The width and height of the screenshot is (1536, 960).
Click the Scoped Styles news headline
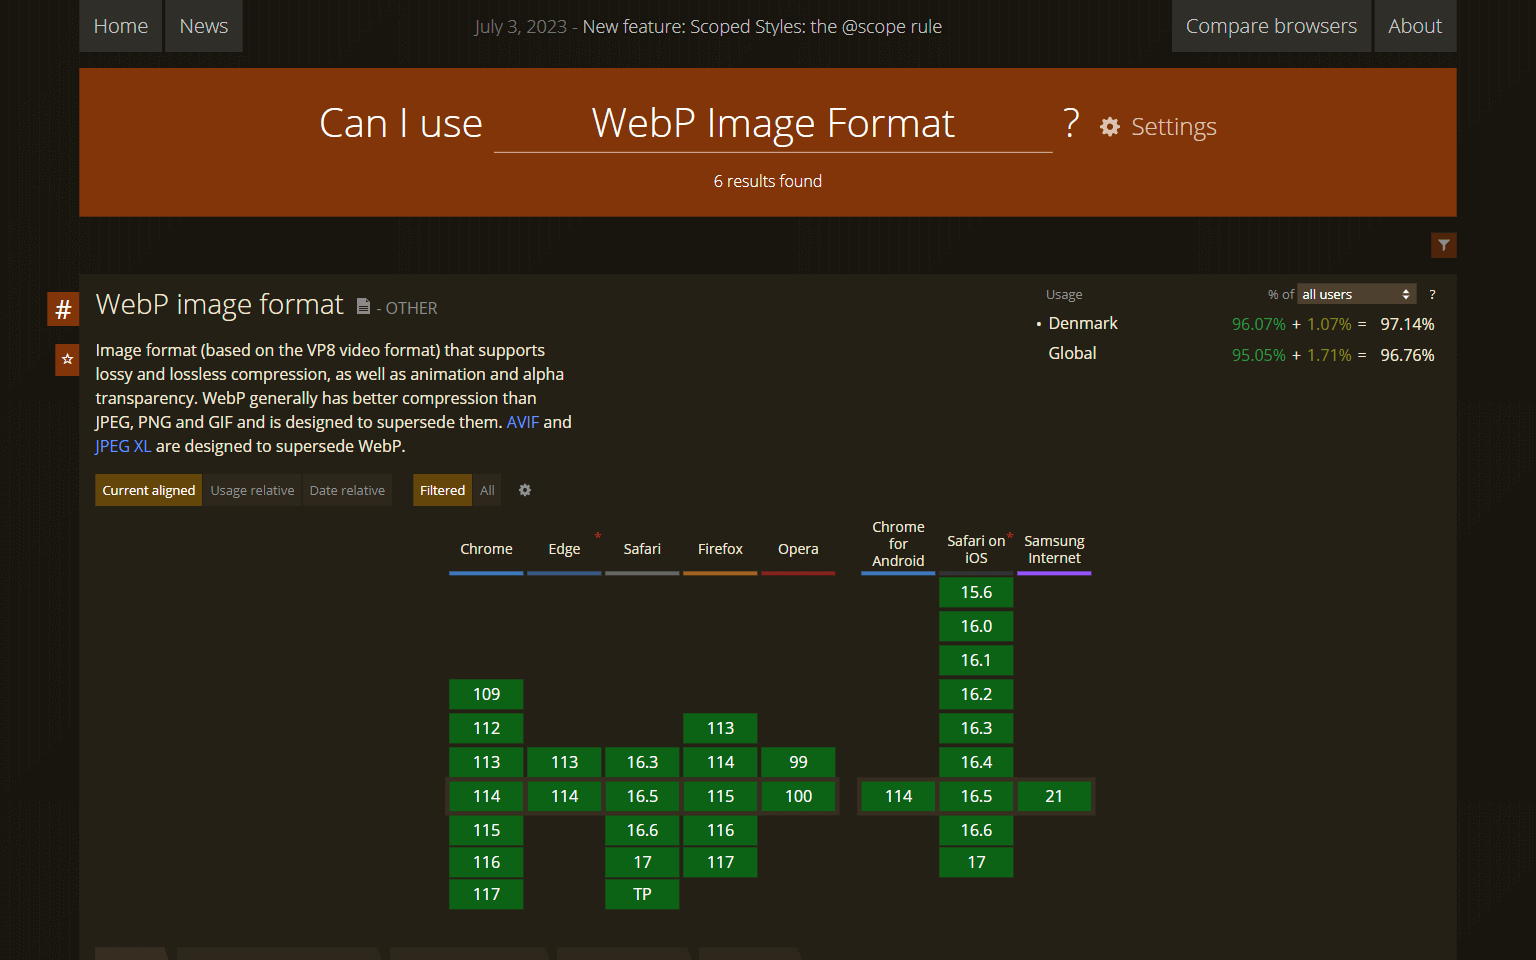point(762,27)
